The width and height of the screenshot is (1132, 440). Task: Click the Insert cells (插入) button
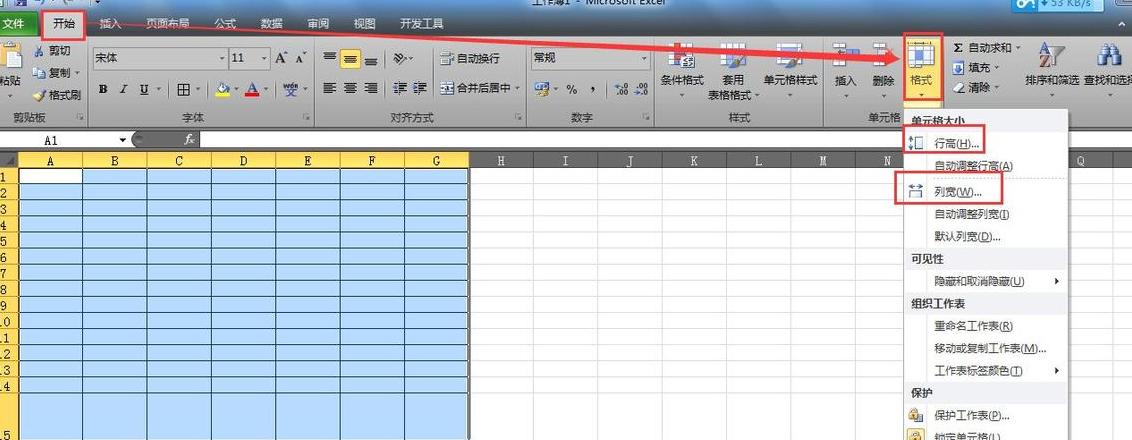click(845, 72)
